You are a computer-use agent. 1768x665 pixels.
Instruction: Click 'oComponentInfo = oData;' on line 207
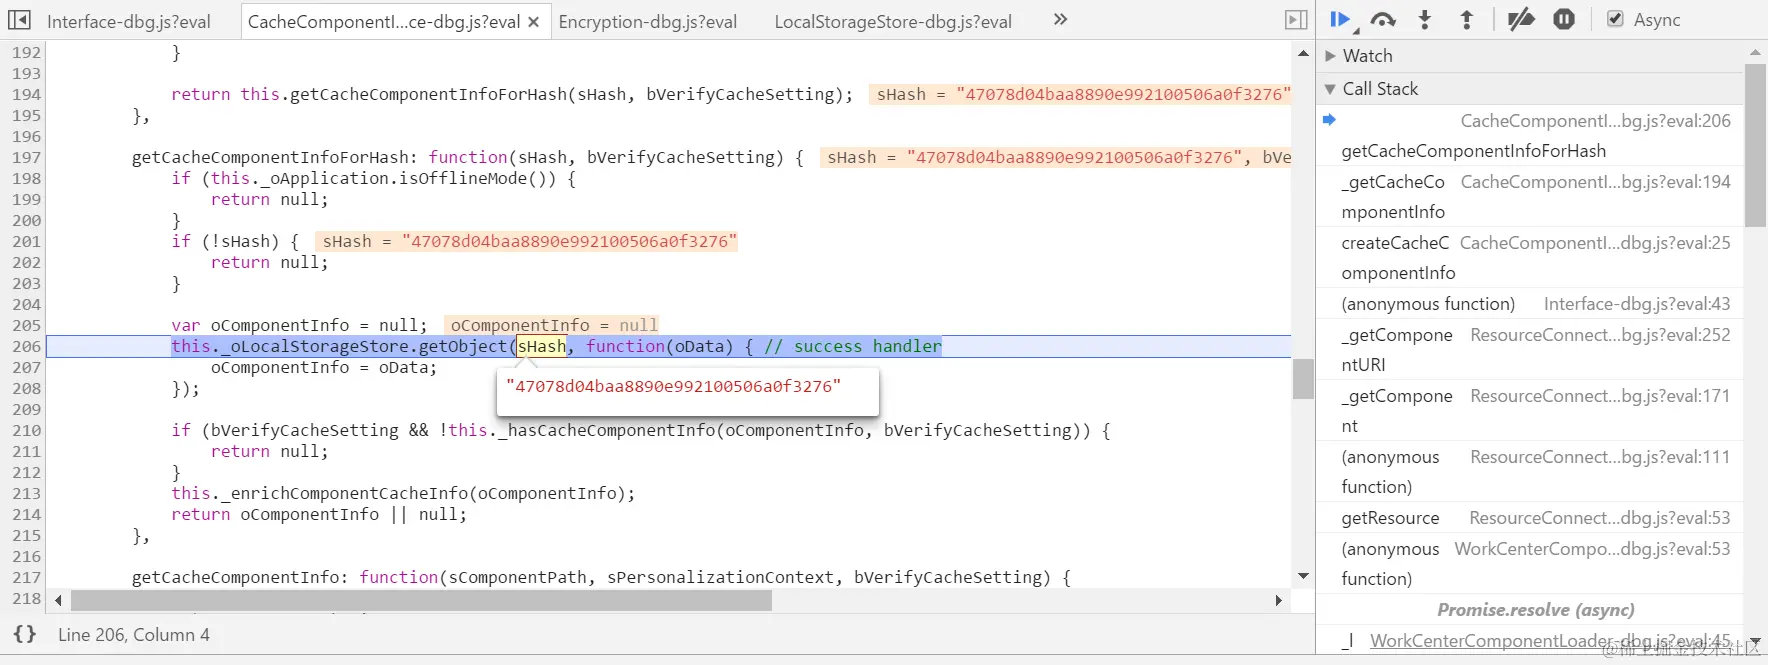(324, 367)
